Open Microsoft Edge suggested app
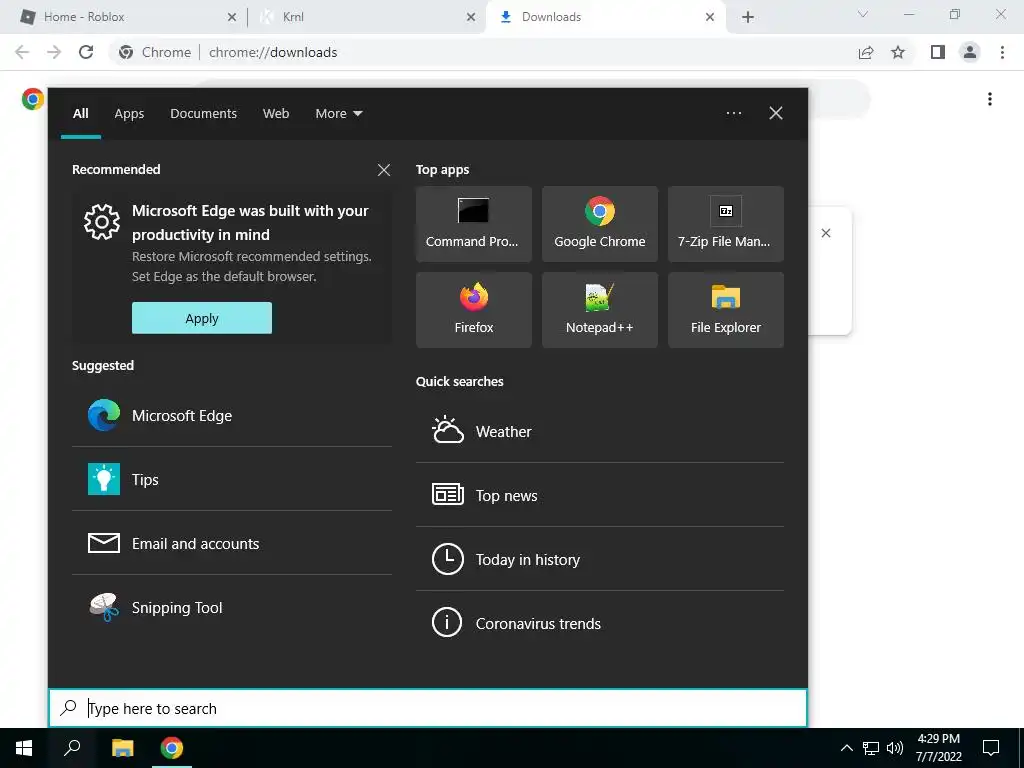This screenshot has height=768, width=1024. (x=232, y=415)
